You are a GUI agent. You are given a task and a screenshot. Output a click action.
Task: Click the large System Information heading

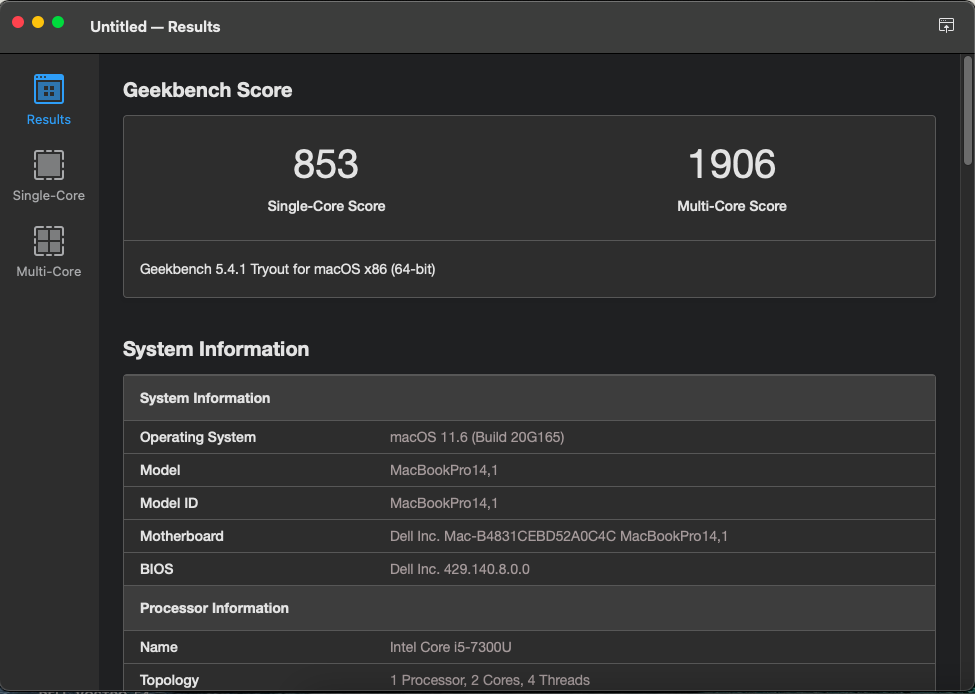[x=216, y=349]
